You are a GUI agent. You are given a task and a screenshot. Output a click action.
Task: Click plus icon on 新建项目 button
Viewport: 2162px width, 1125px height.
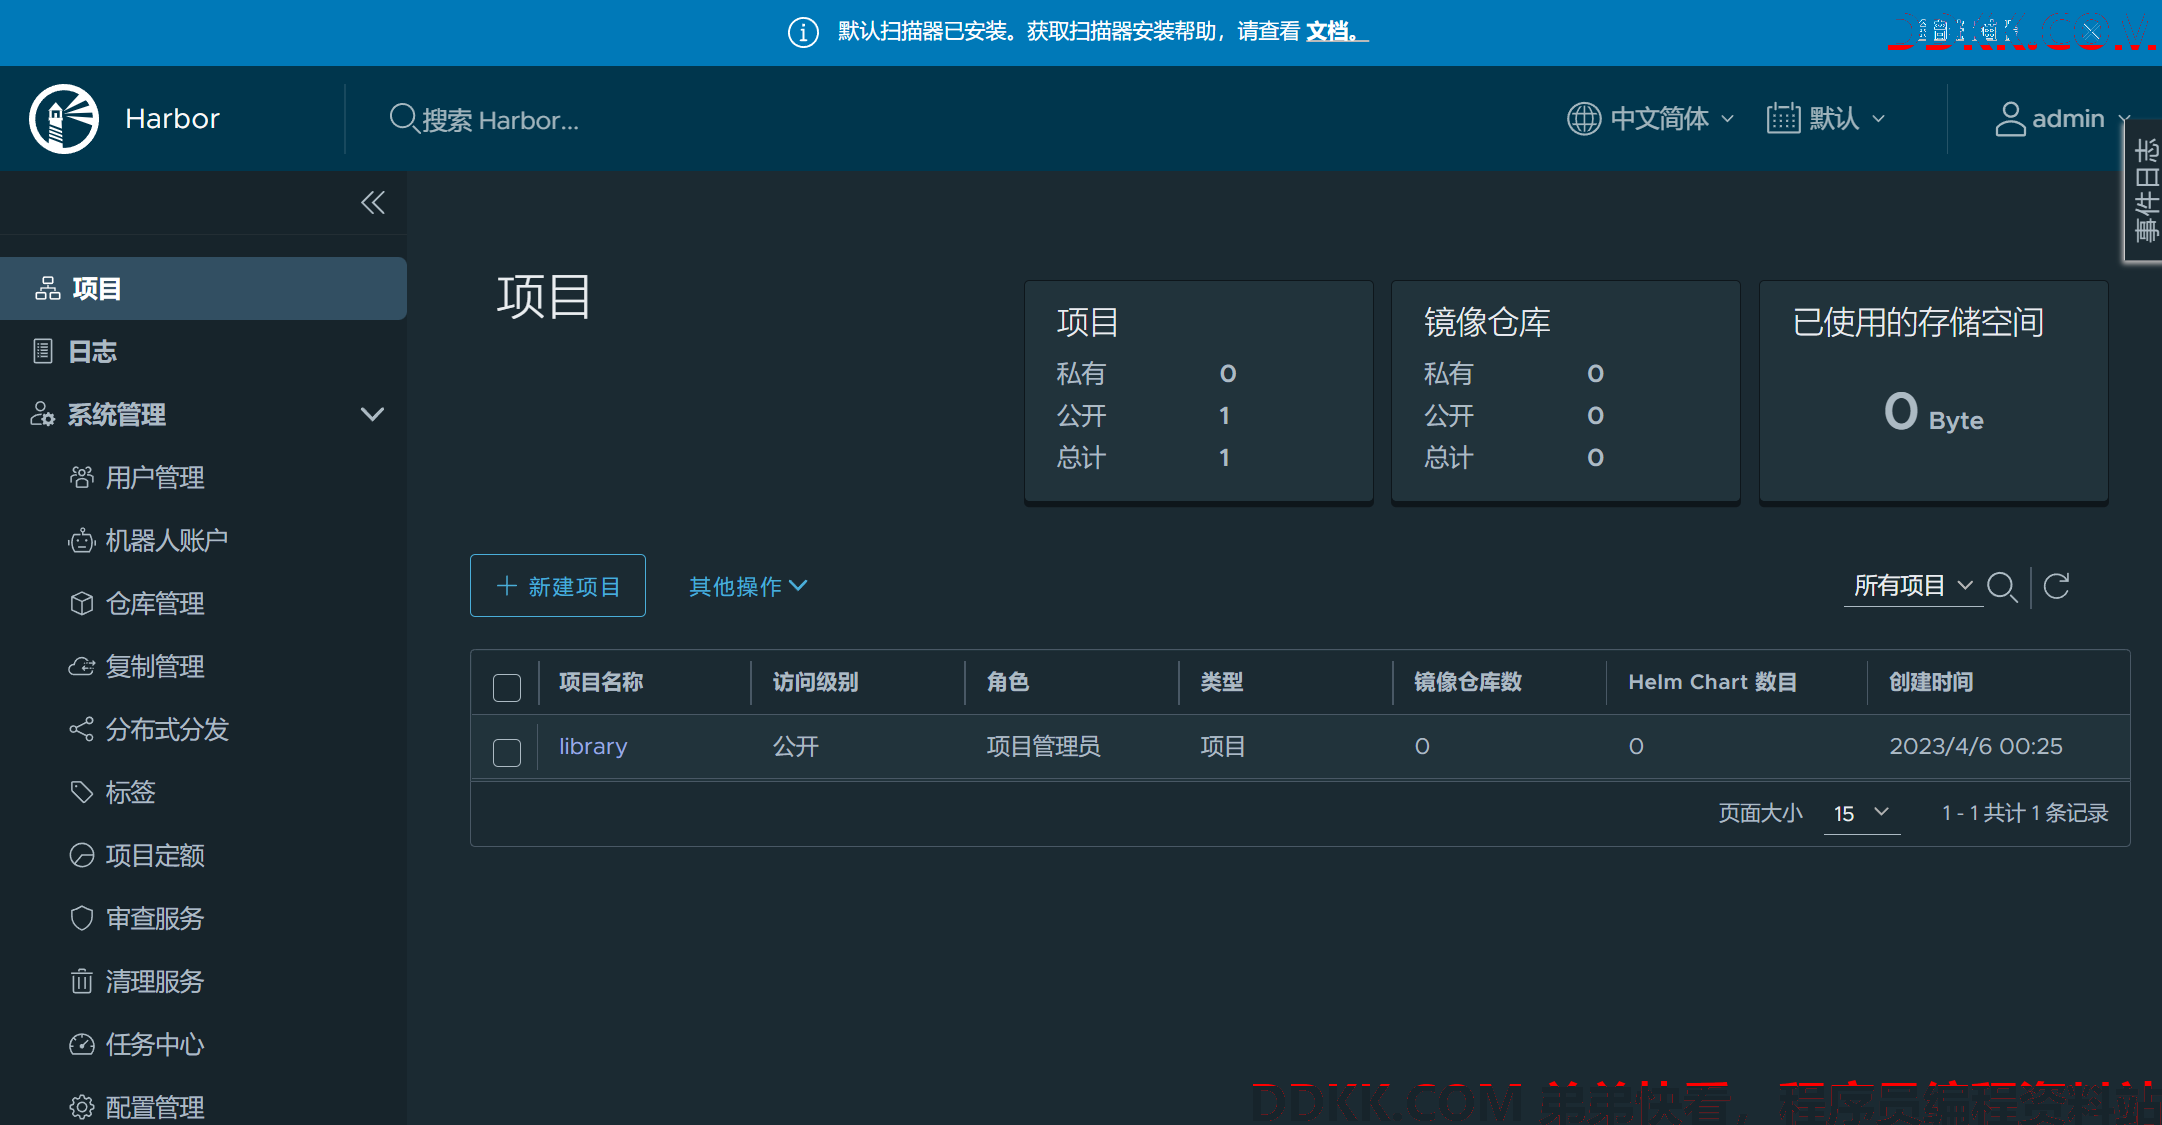pos(507,586)
